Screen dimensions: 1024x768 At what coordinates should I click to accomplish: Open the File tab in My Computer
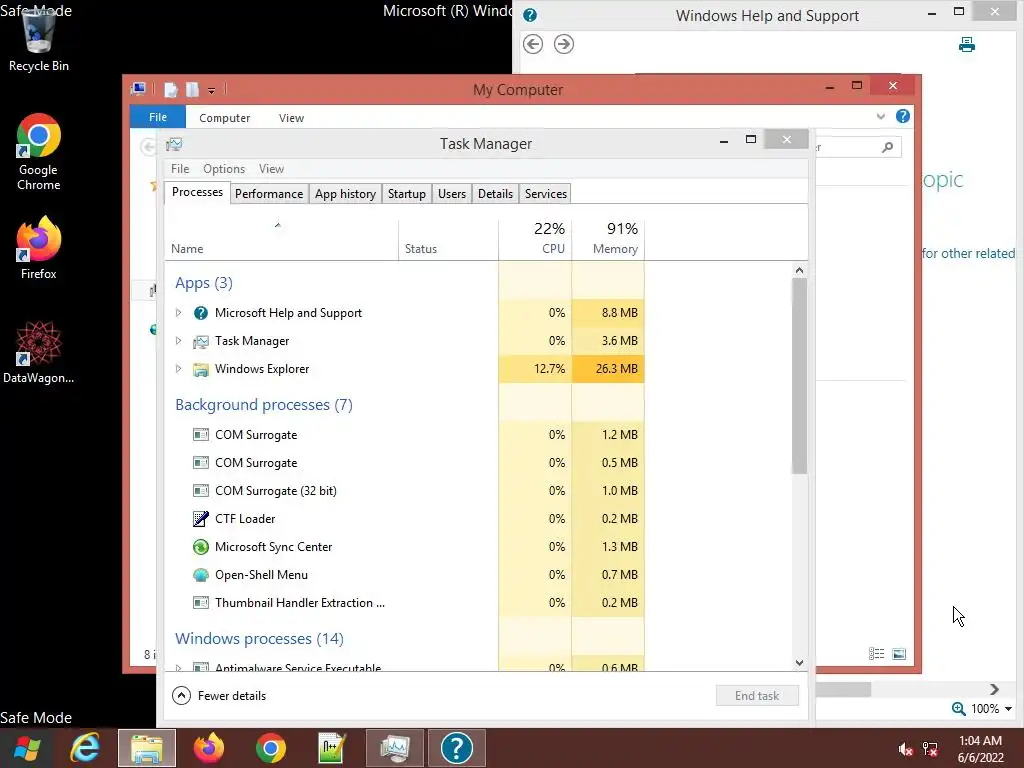point(158,117)
